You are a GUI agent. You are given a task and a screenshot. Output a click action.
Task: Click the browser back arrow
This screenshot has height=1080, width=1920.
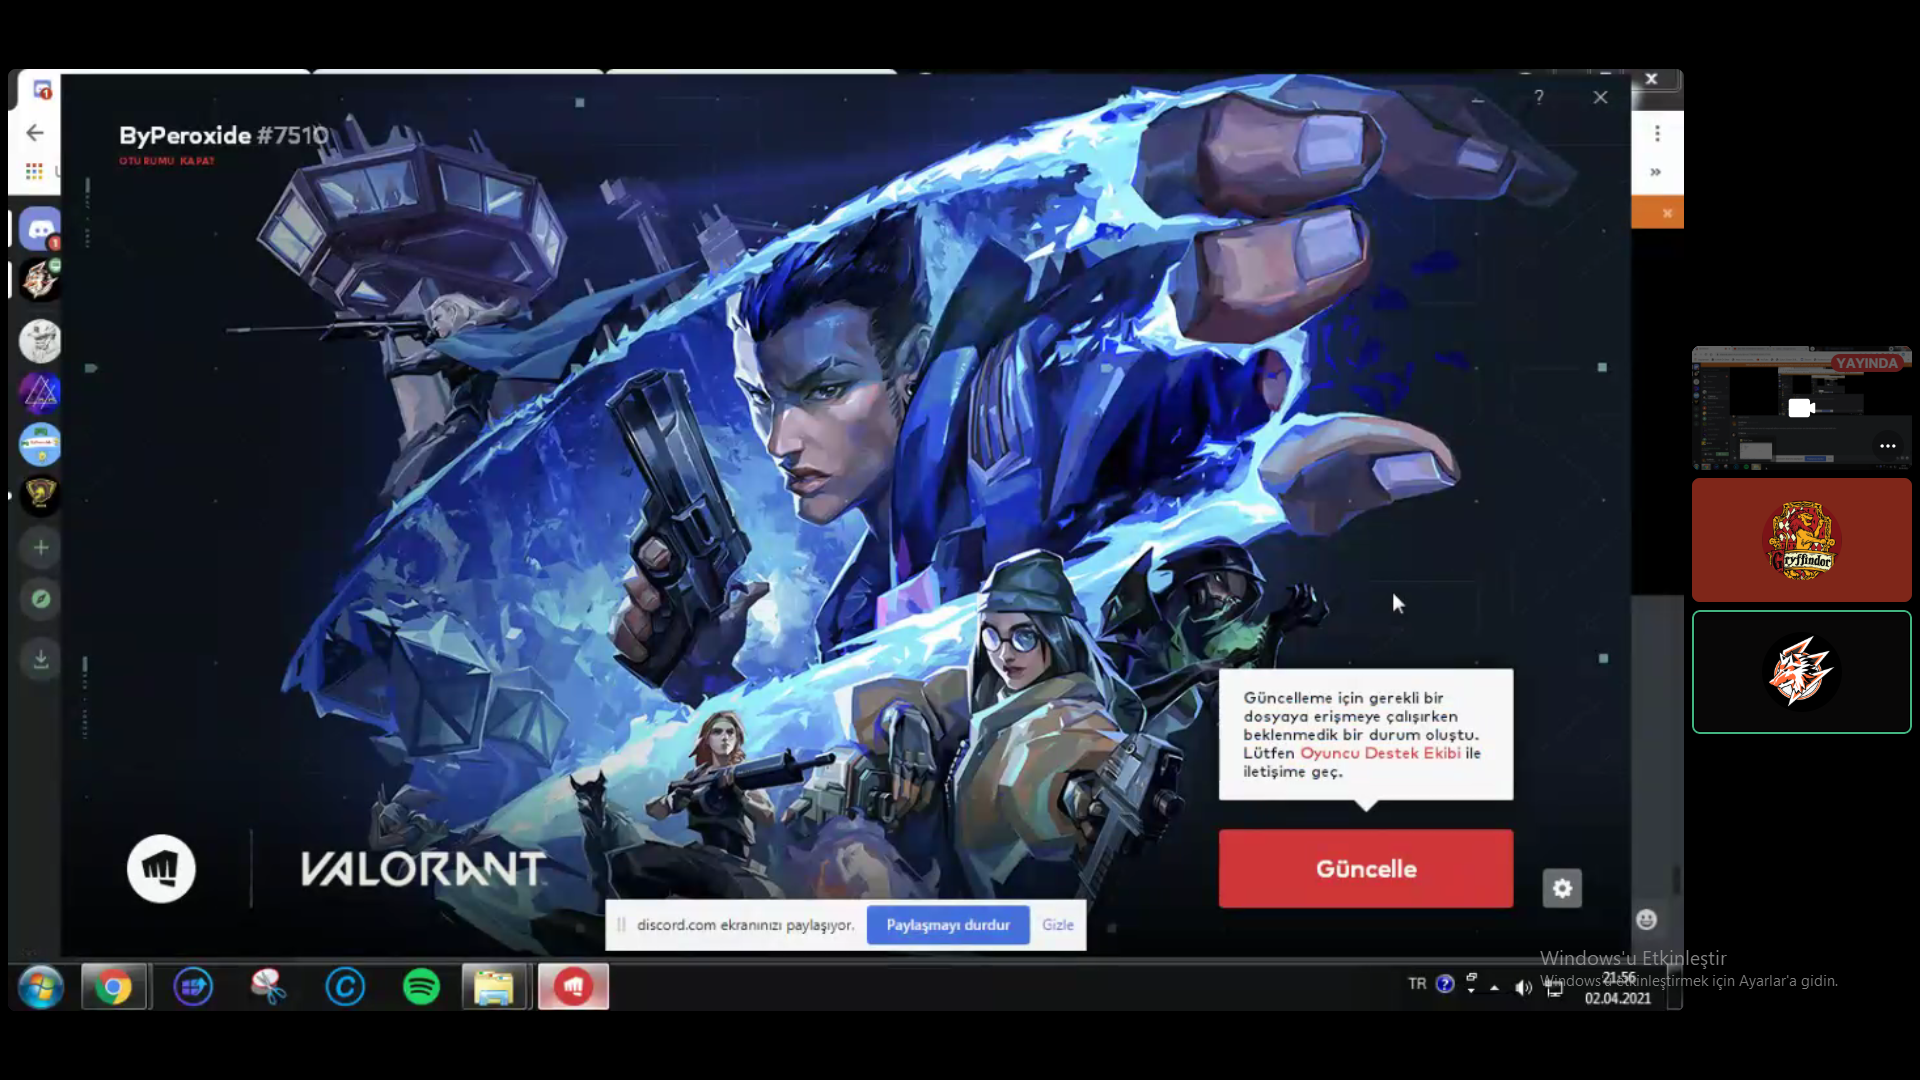[35, 133]
